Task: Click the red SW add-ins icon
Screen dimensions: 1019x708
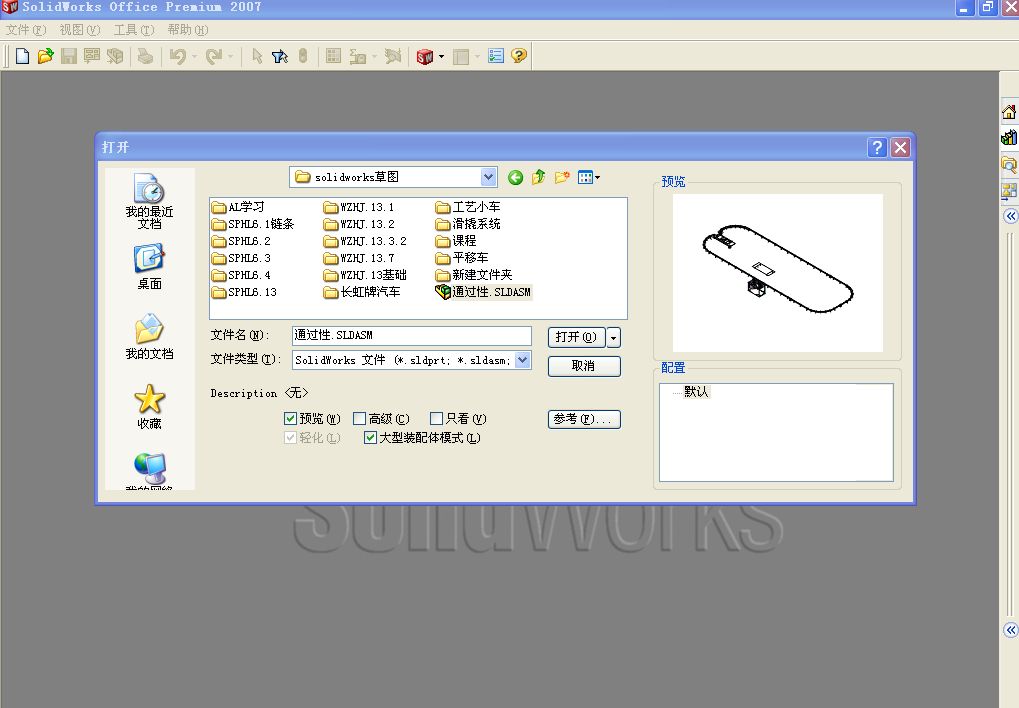Action: [x=425, y=57]
